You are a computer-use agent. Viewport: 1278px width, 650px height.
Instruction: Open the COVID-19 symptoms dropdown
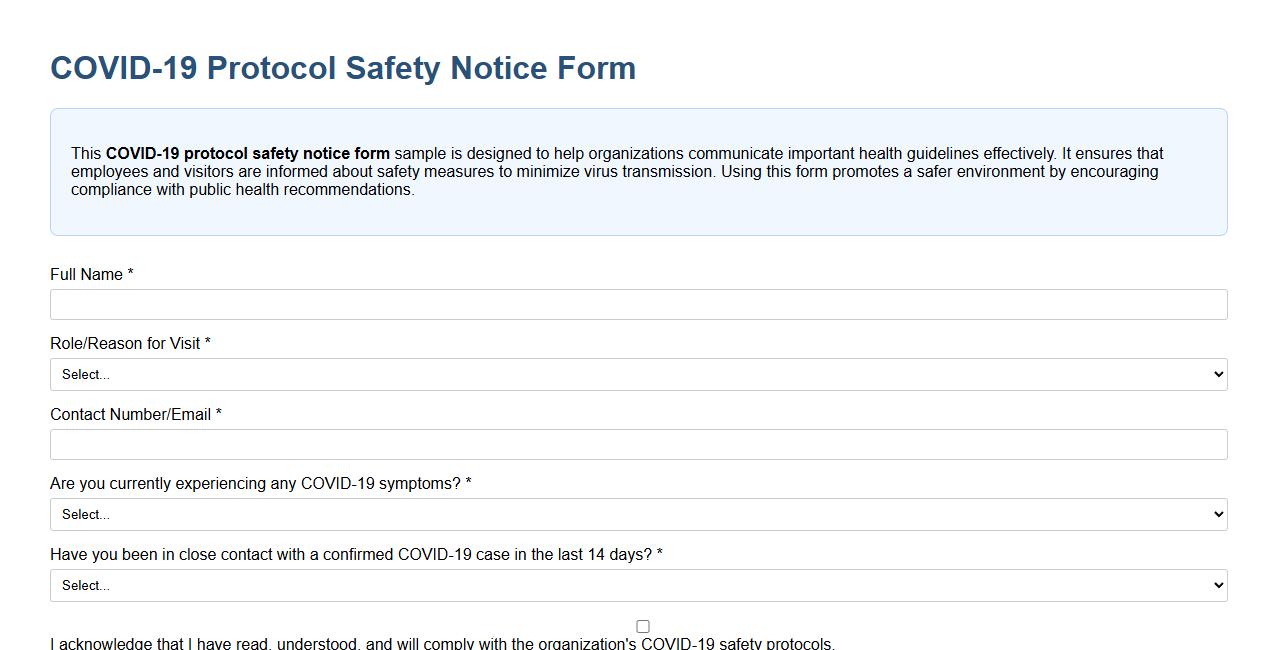tap(638, 514)
